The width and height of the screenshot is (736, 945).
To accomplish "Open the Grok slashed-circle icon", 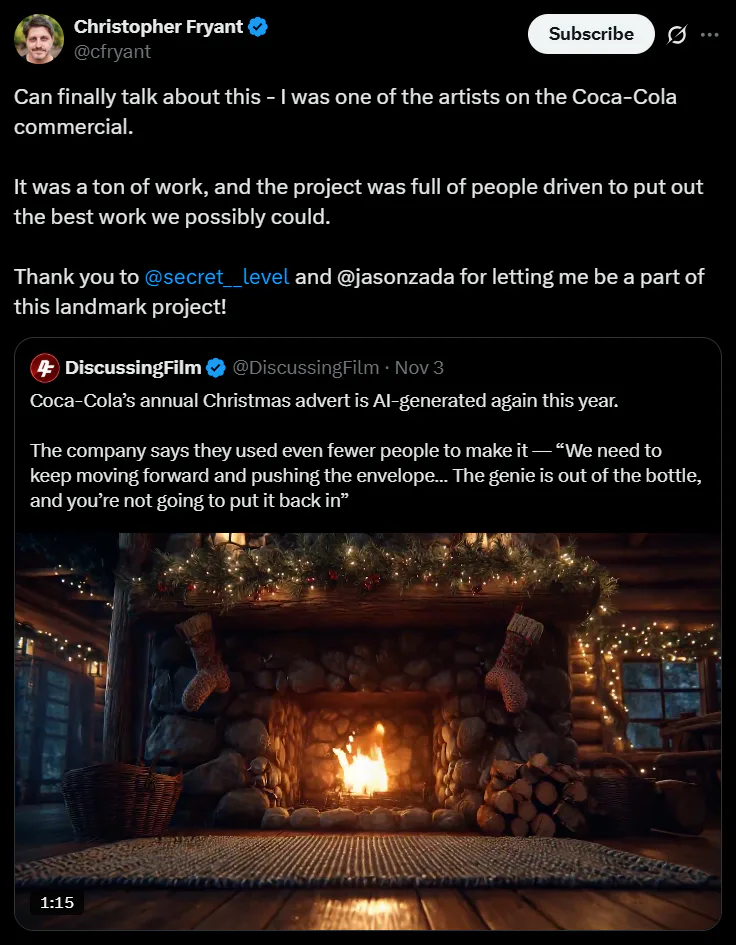I will point(677,35).
